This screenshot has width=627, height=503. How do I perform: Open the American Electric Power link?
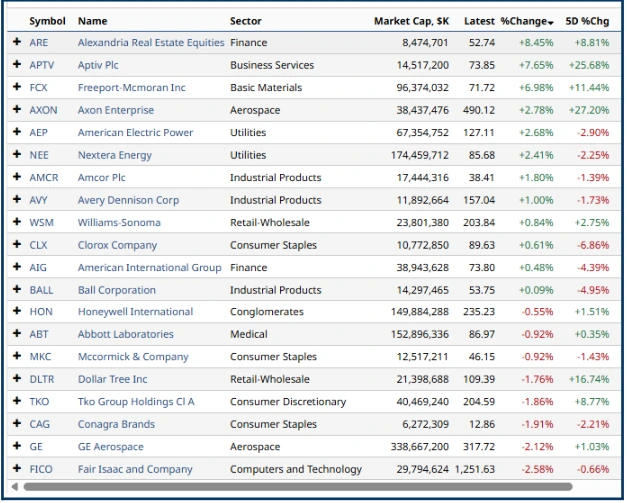pyautogui.click(x=135, y=132)
